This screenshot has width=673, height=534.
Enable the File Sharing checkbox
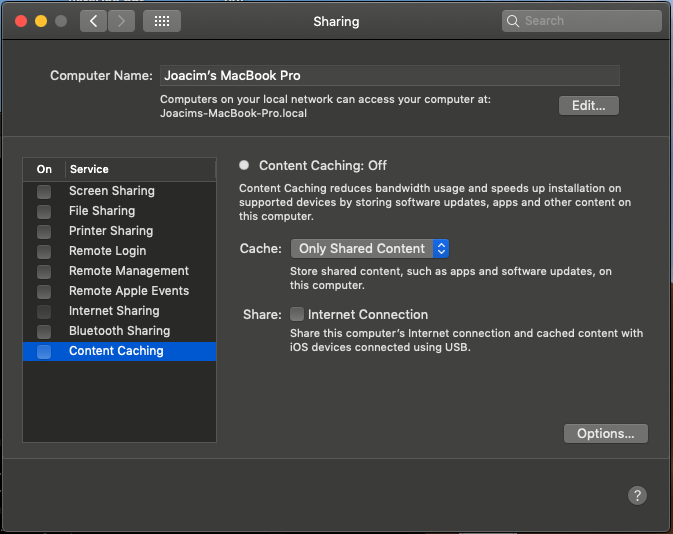pos(44,212)
